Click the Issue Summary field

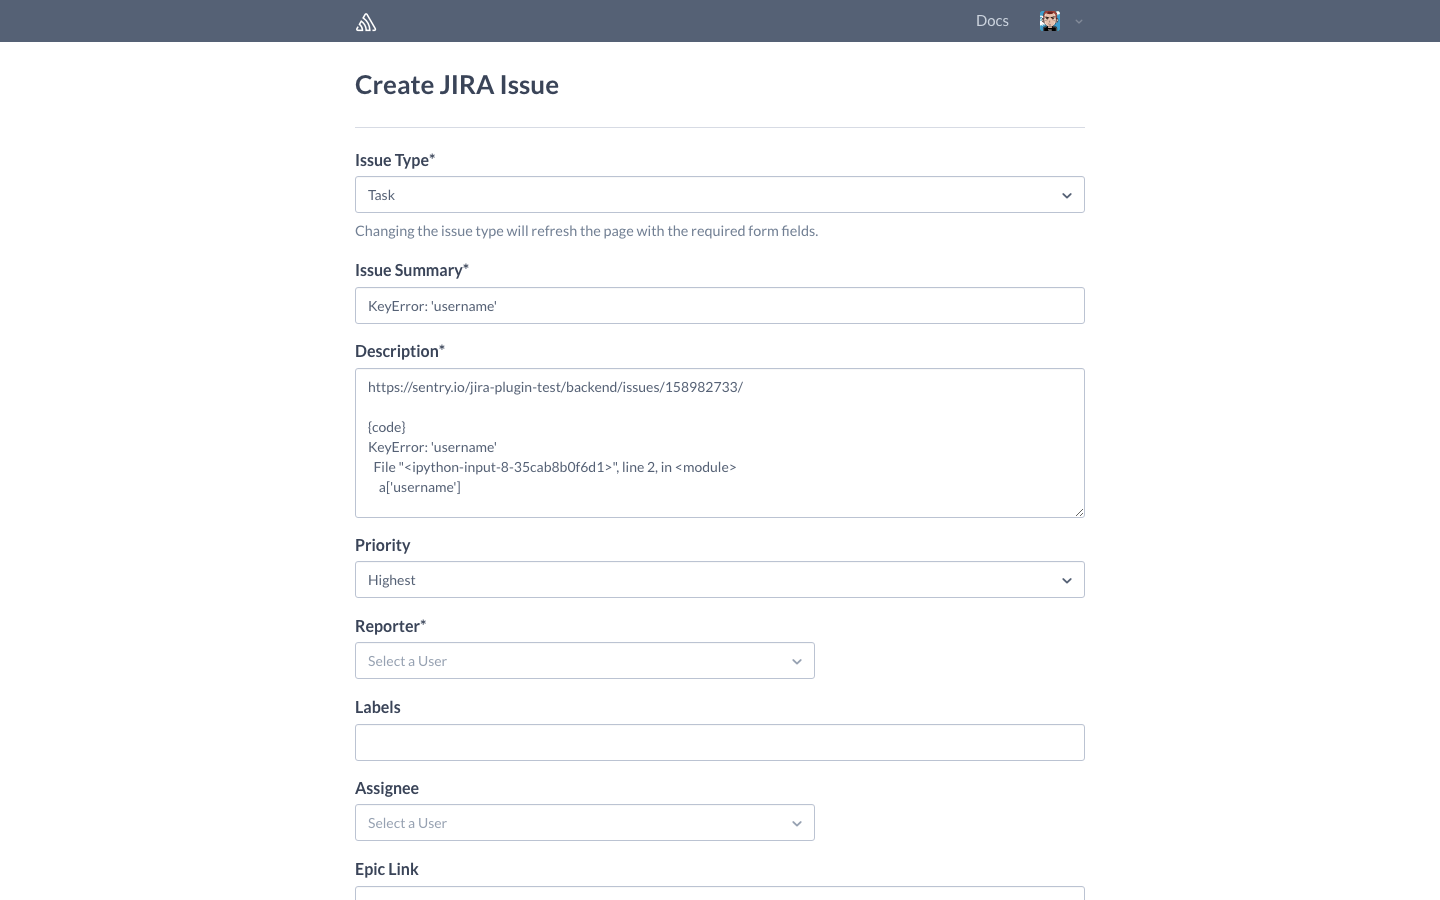pyautogui.click(x=720, y=306)
